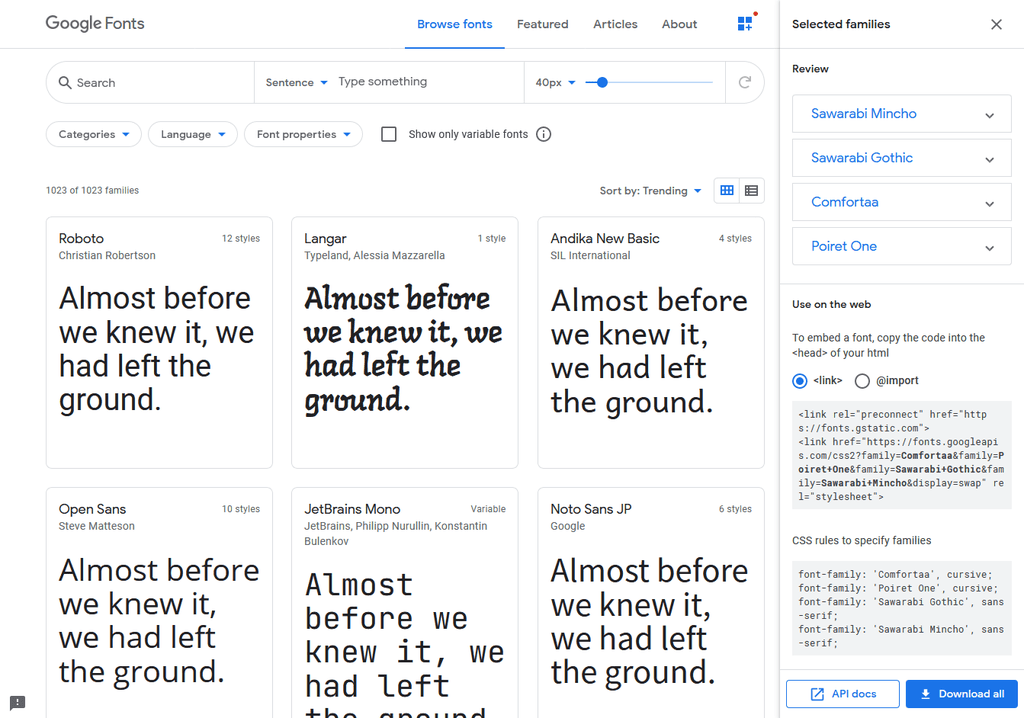Expand the Sawarabi Mincho family entry
Screen dimensions: 1024x718
click(901, 114)
